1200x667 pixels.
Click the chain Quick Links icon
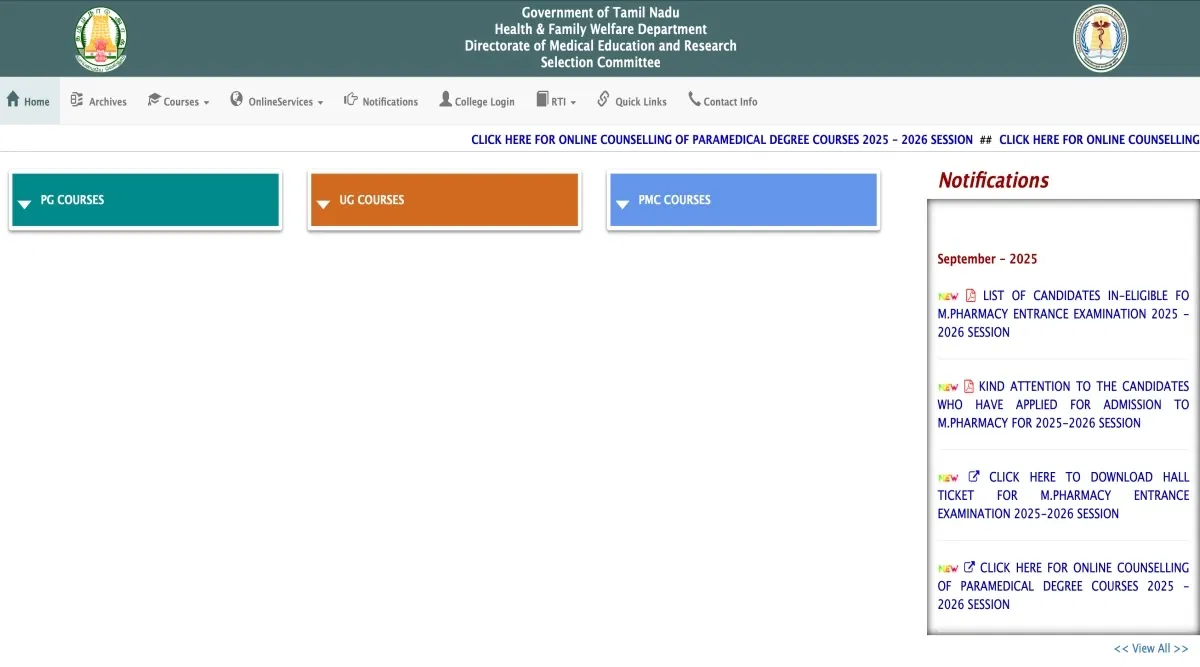603,99
